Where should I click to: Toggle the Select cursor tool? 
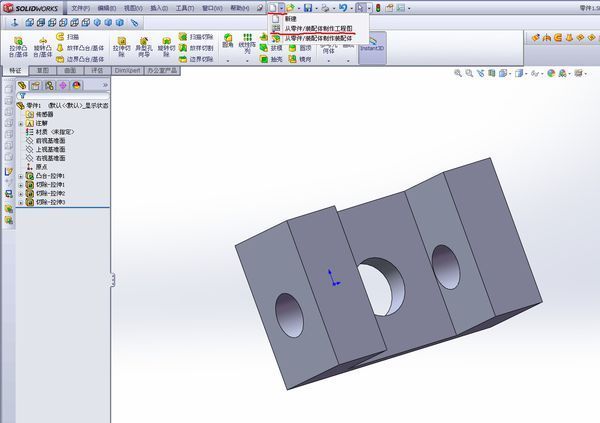[x=360, y=8]
